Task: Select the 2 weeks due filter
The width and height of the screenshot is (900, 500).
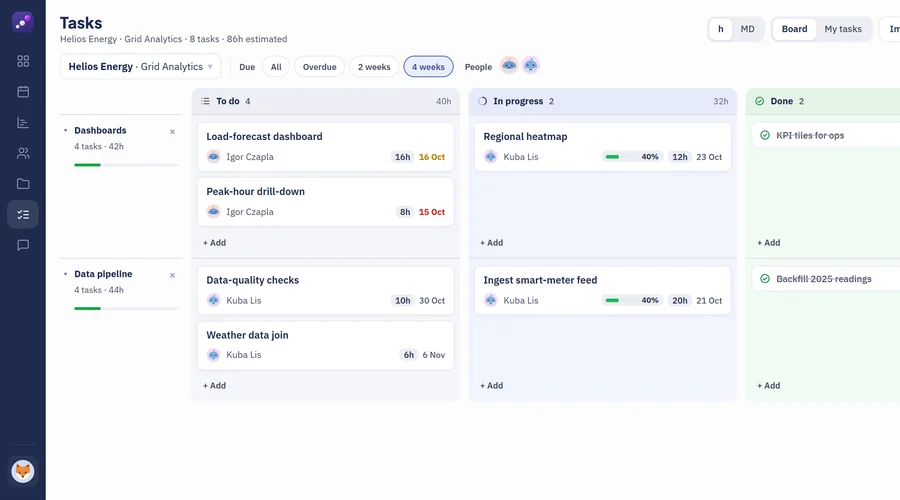Action: click(374, 67)
